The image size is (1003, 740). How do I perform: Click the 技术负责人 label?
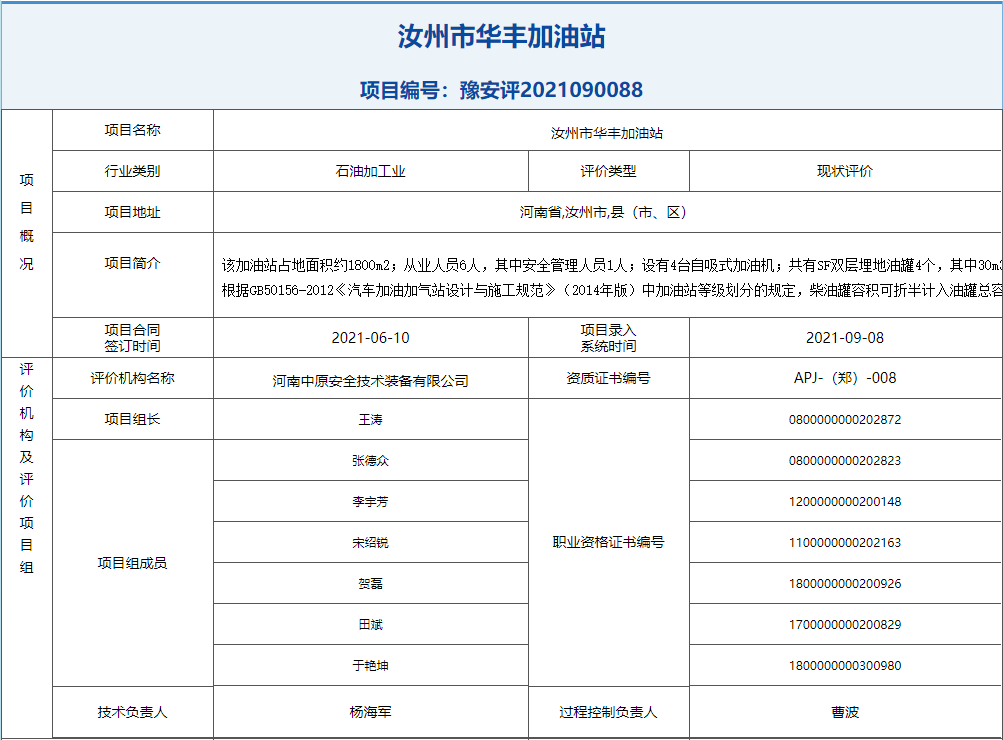tap(132, 712)
